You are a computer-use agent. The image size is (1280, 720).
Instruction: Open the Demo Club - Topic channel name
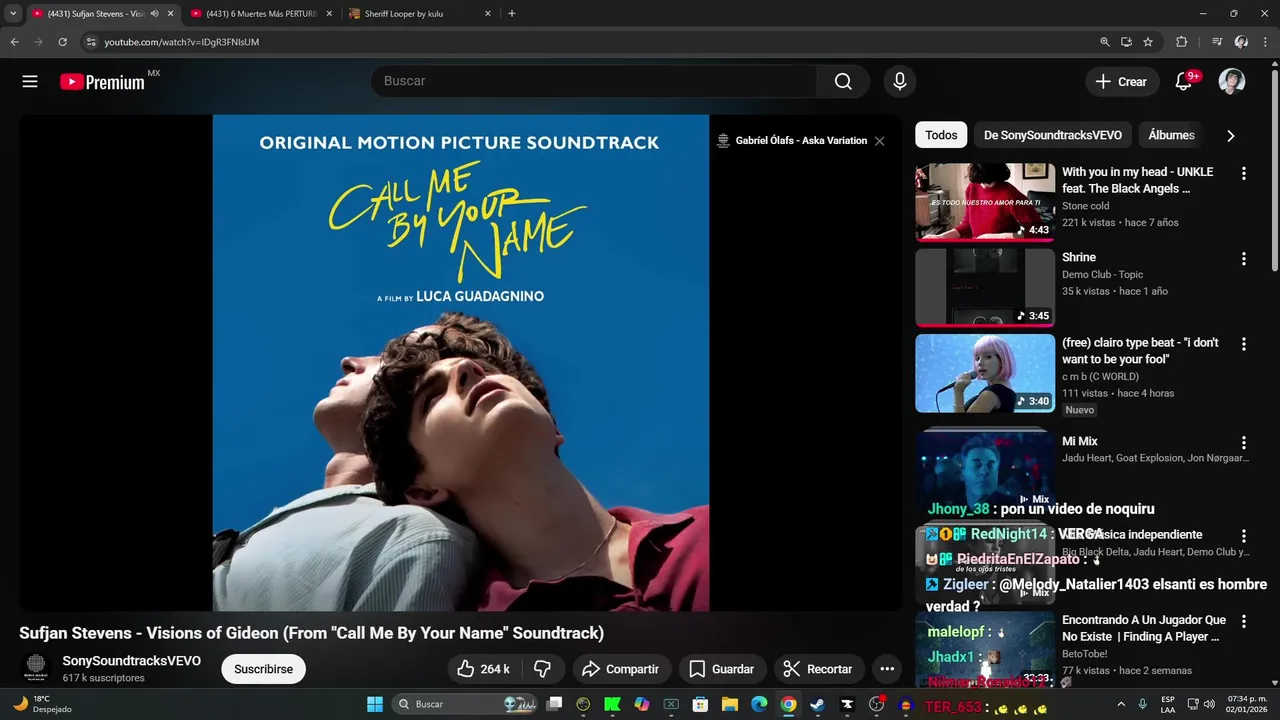(1102, 274)
